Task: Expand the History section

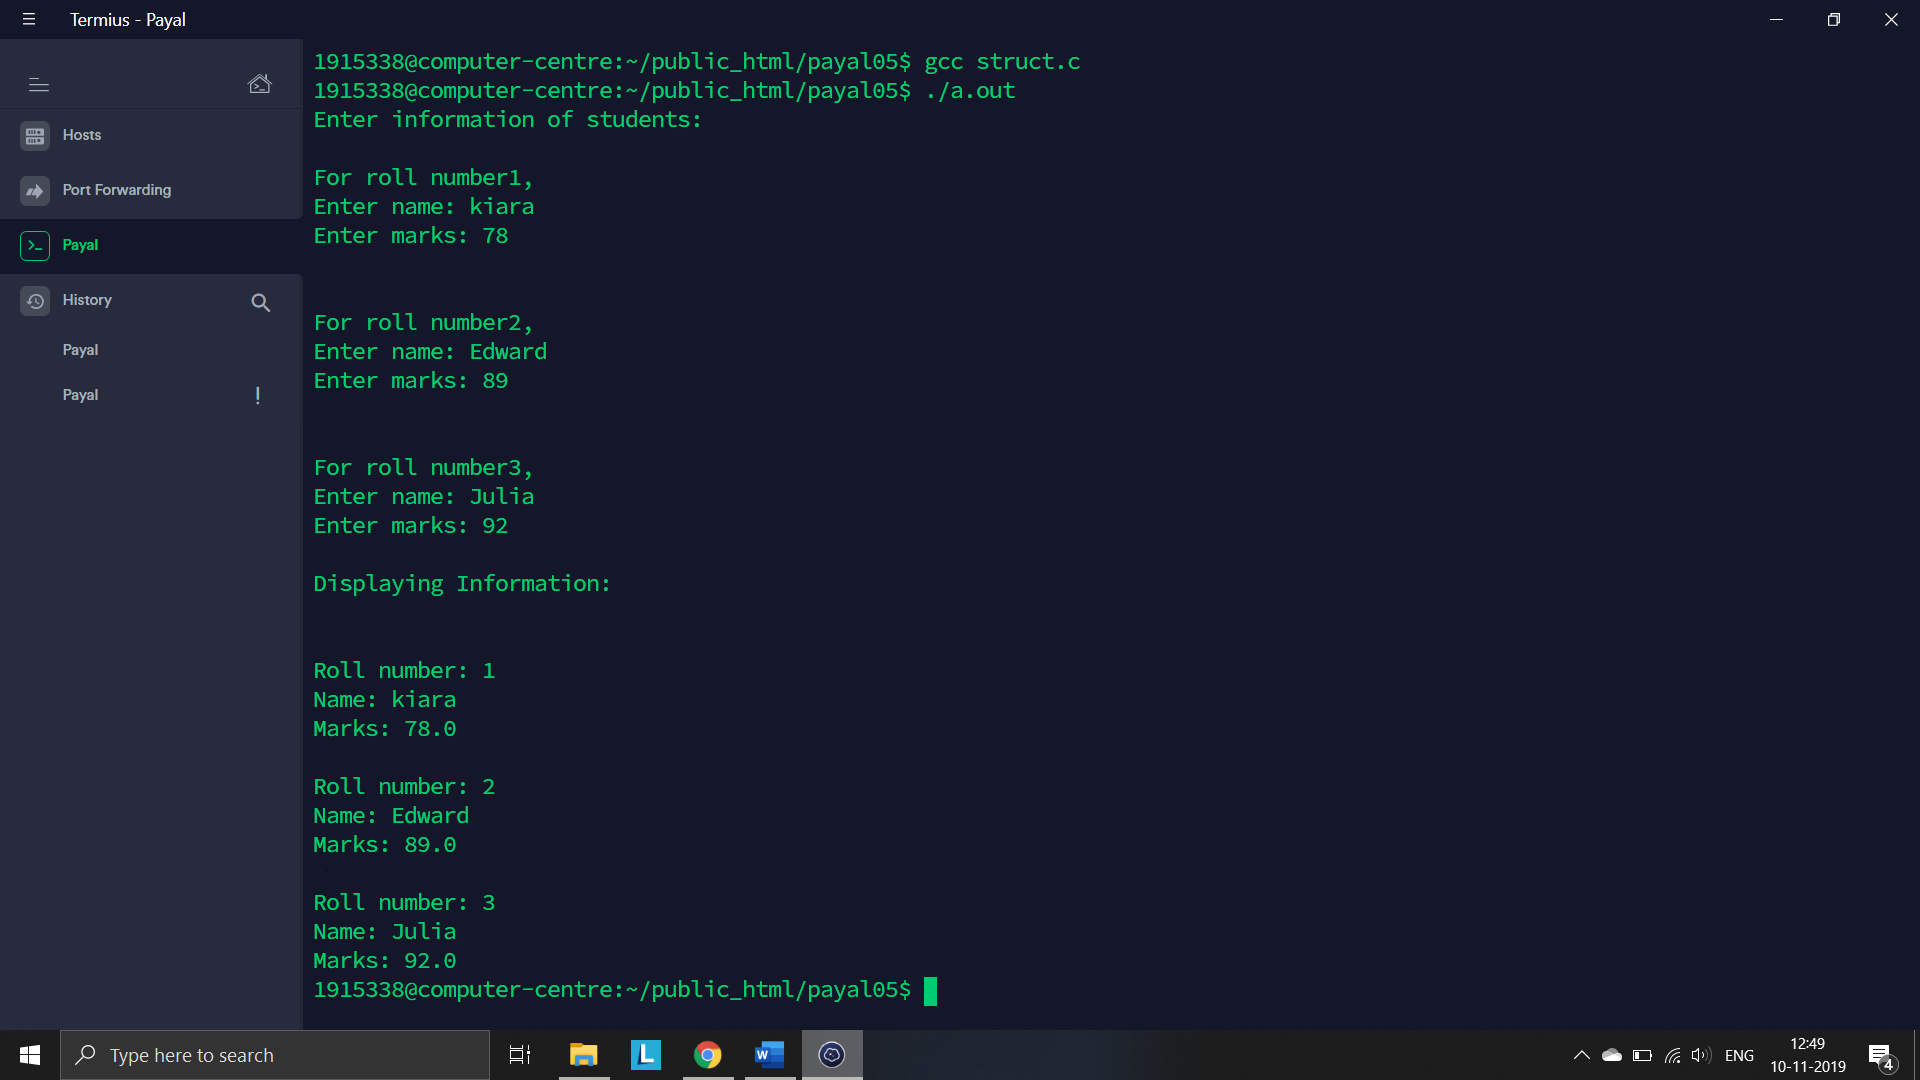Action: coord(87,300)
